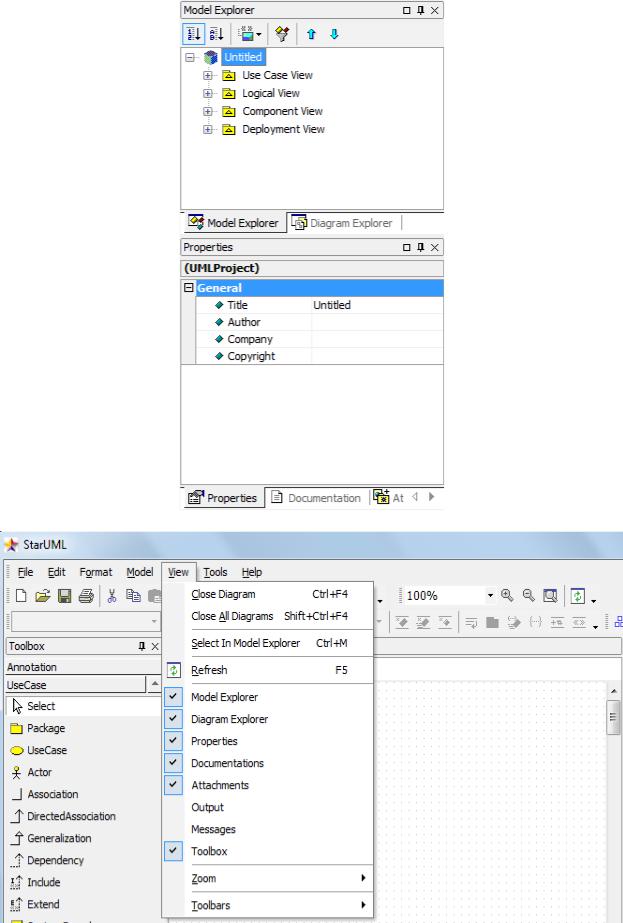Choose Close Diagram in View menu
The image size is (623, 923).
pyautogui.click(x=268, y=595)
